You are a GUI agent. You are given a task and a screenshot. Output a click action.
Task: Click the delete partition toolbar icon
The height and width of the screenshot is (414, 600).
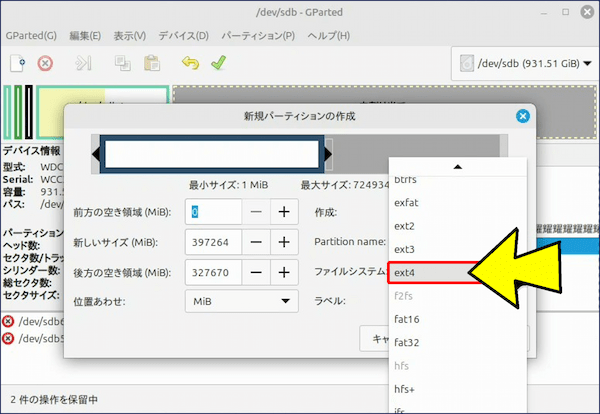[x=45, y=63]
